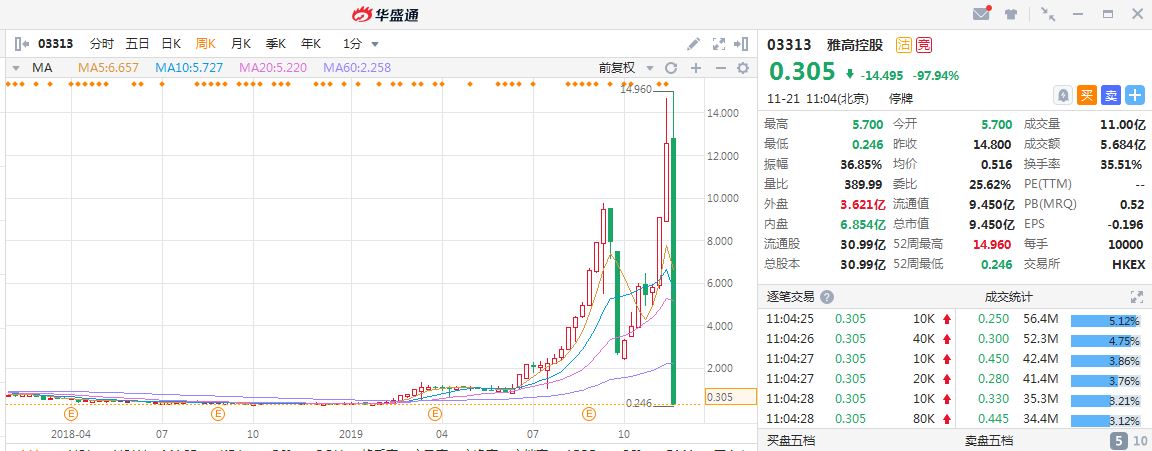Set a price alert with the bell icon
This screenshot has width=1152, height=451.
point(1062,95)
